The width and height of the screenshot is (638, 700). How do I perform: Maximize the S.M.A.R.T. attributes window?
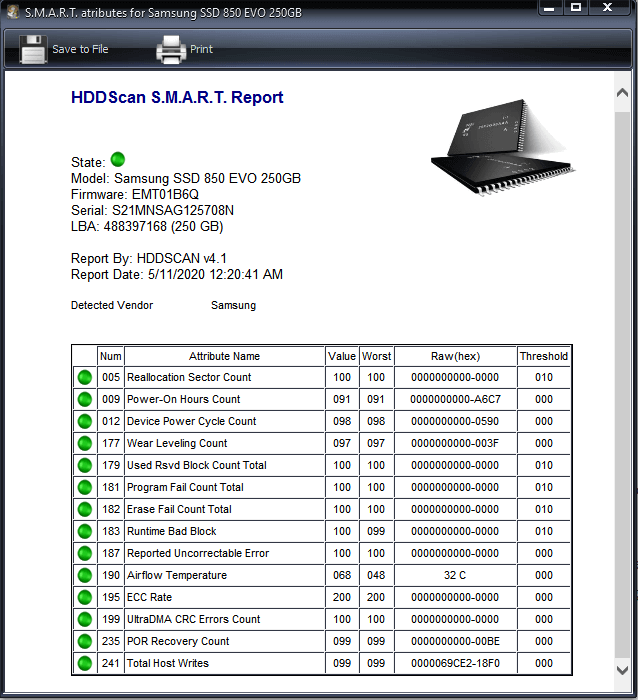click(576, 8)
